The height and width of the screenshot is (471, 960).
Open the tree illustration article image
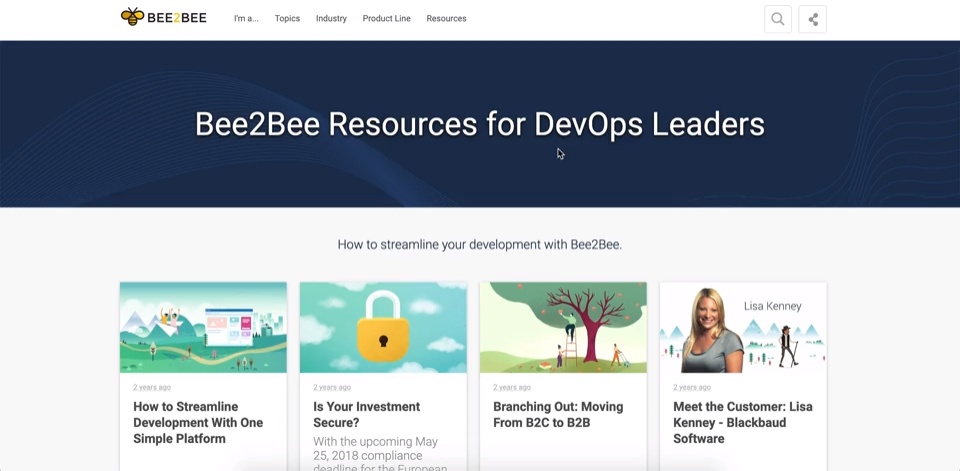(x=563, y=327)
